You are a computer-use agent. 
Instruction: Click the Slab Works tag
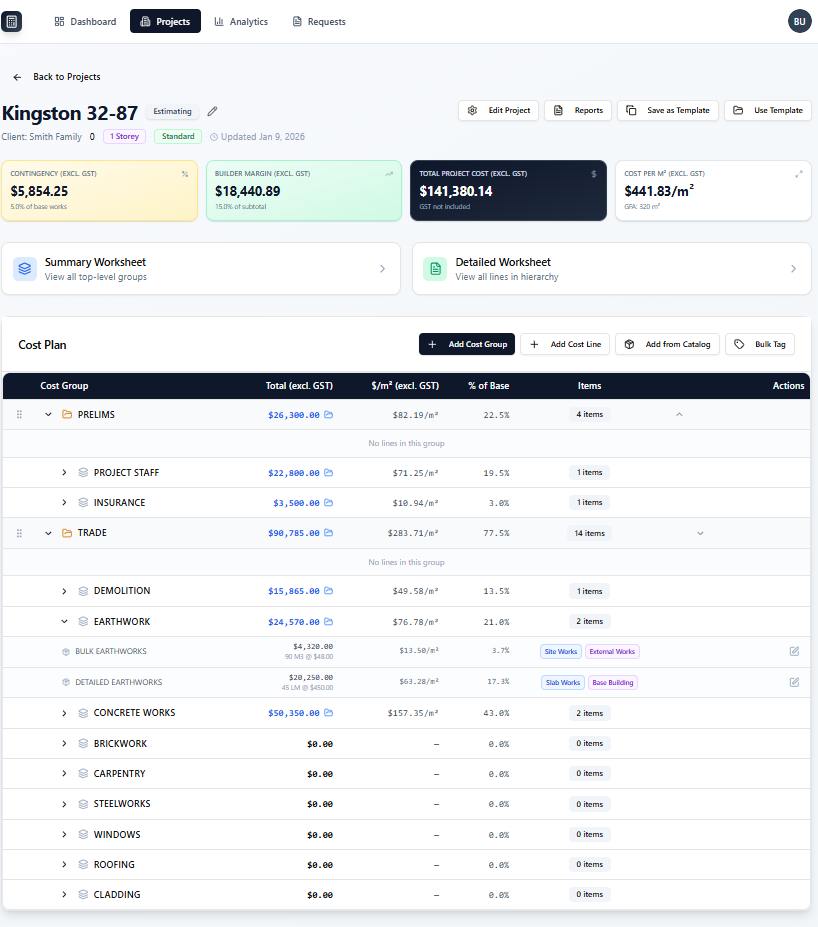[563, 682]
